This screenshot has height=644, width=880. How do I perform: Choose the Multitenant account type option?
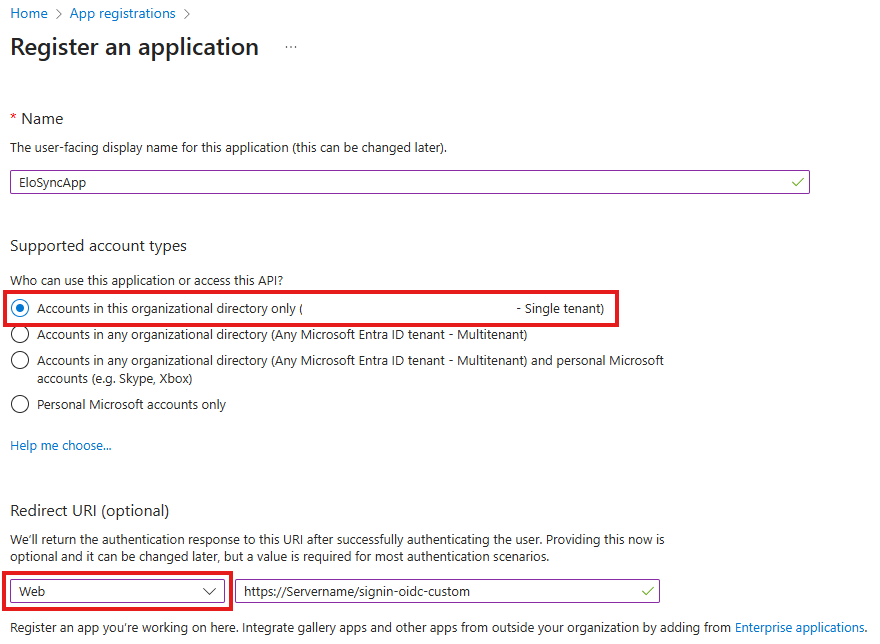(x=21, y=334)
